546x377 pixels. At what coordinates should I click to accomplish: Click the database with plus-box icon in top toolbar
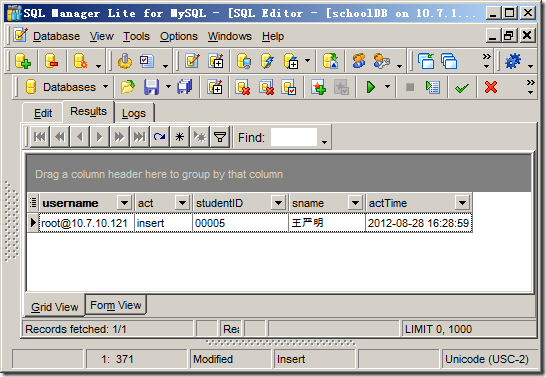[x=291, y=61]
